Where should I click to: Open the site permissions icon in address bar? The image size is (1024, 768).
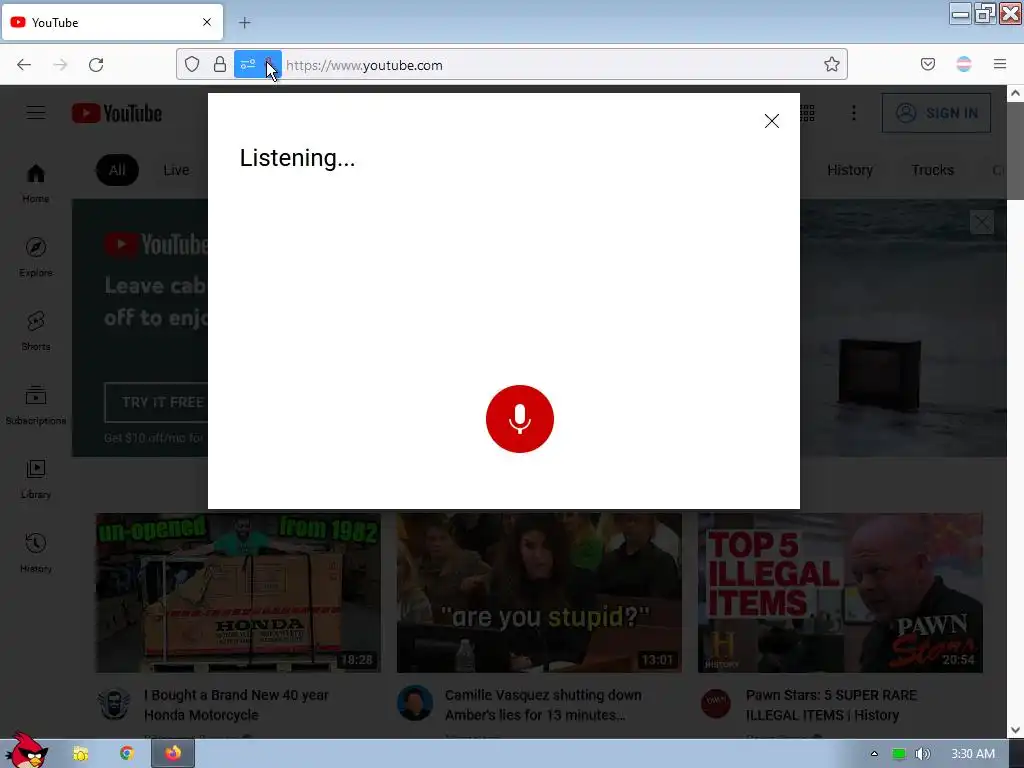pyautogui.click(x=248, y=64)
